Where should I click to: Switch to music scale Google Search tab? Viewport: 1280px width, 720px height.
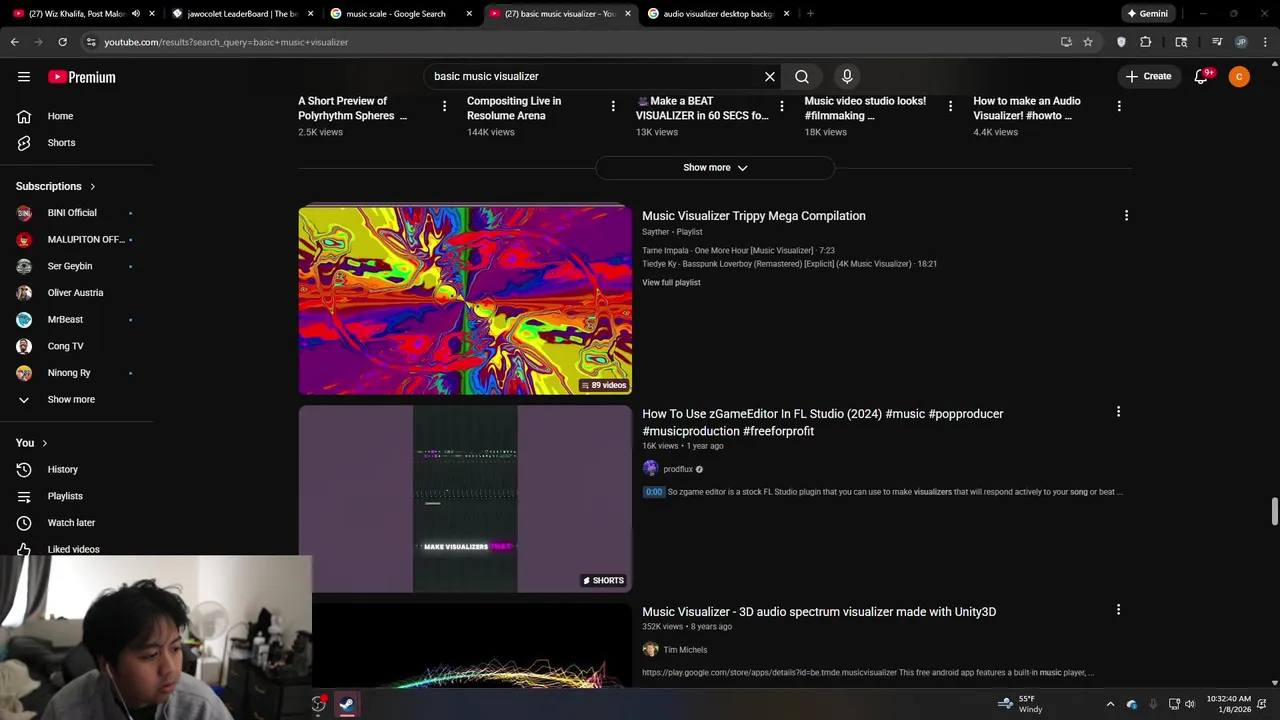(400, 14)
